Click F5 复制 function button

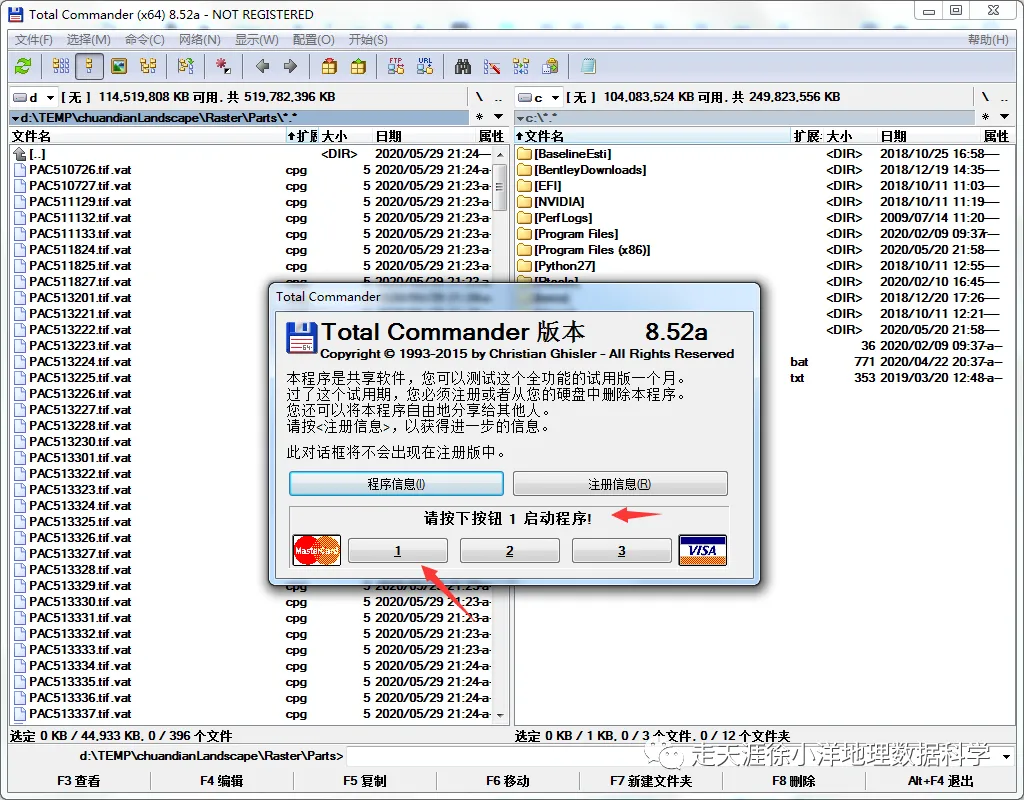tap(364, 781)
